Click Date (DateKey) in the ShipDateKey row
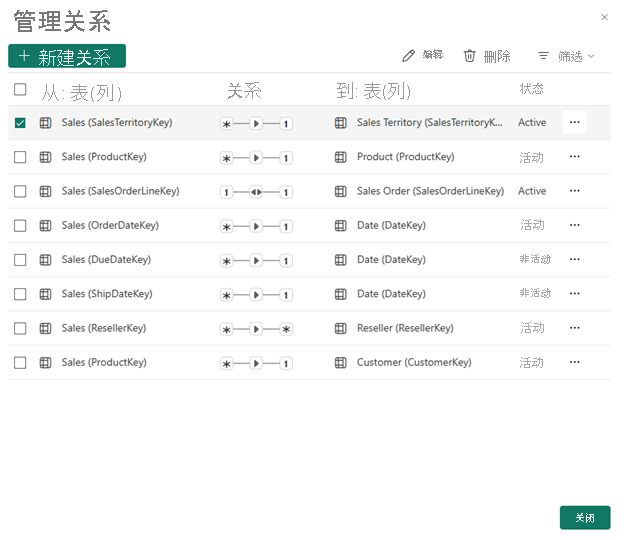 click(x=391, y=294)
